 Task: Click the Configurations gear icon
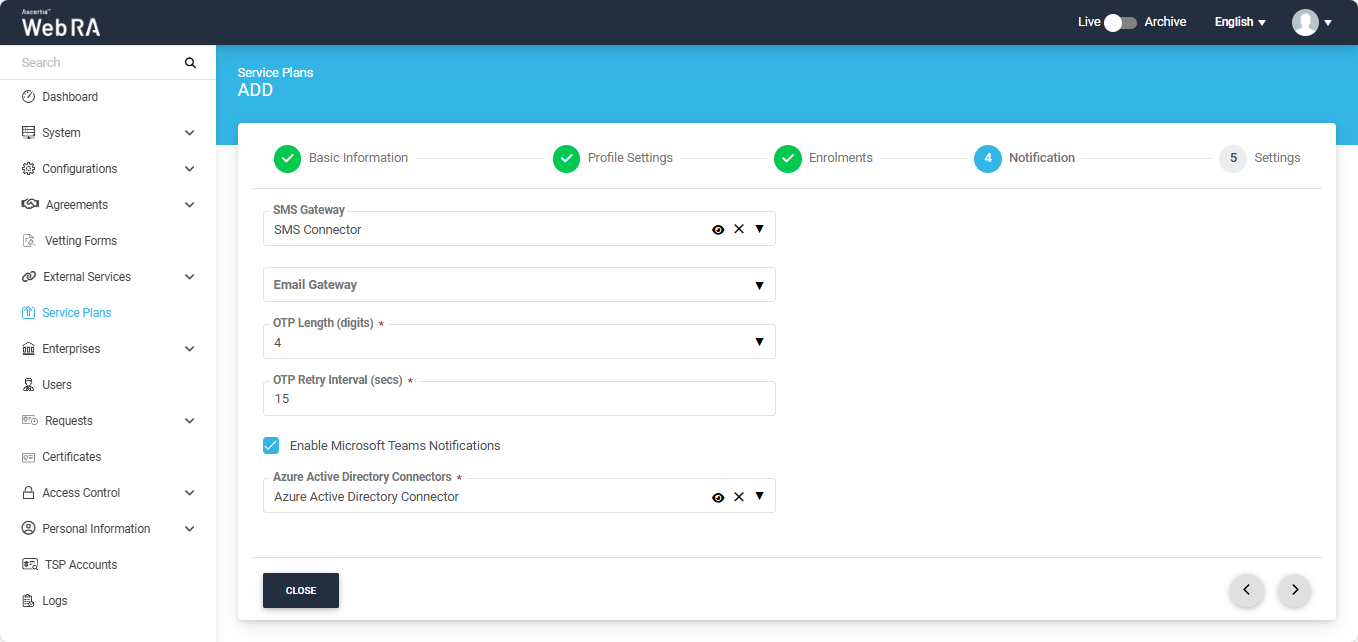click(x=28, y=169)
